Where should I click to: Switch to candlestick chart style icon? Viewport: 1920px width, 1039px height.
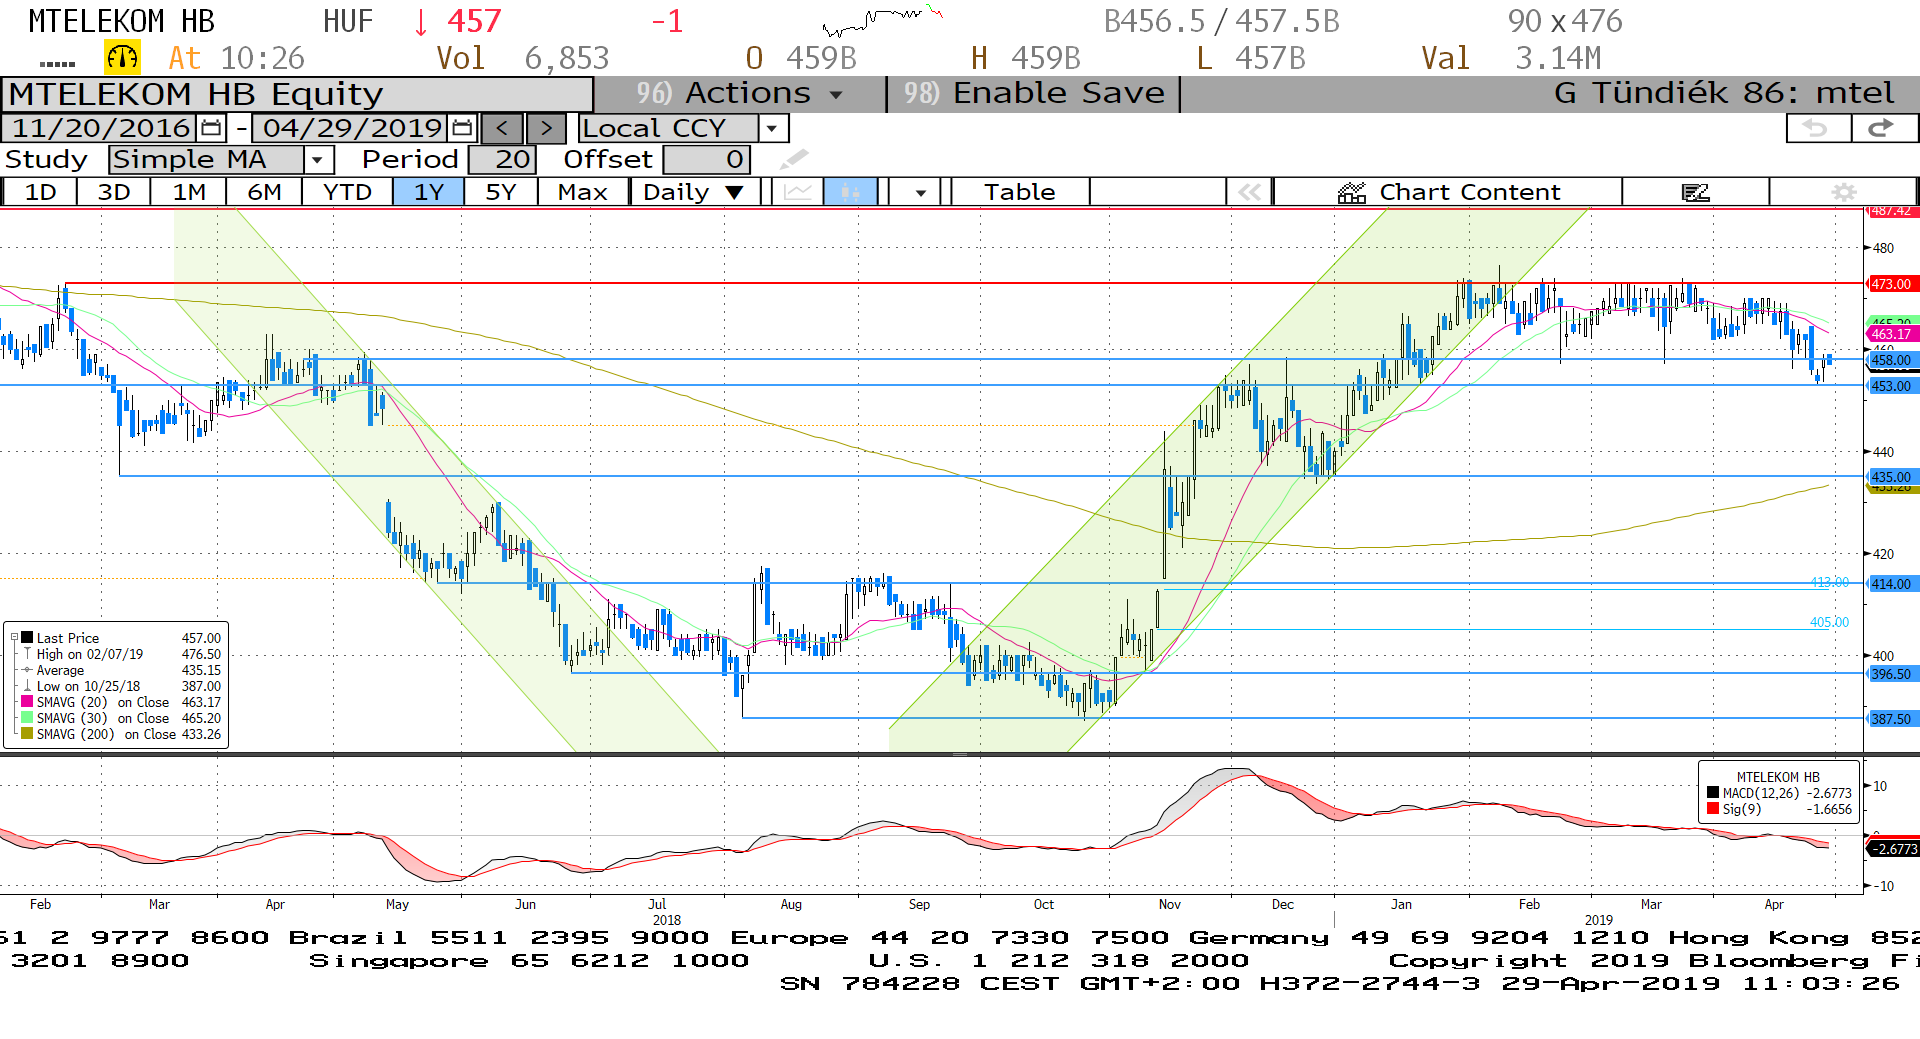pyautogui.click(x=851, y=192)
